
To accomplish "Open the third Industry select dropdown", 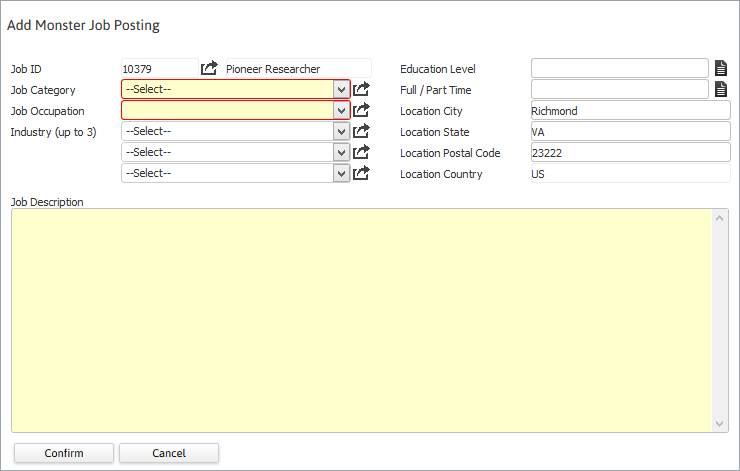I will point(236,173).
